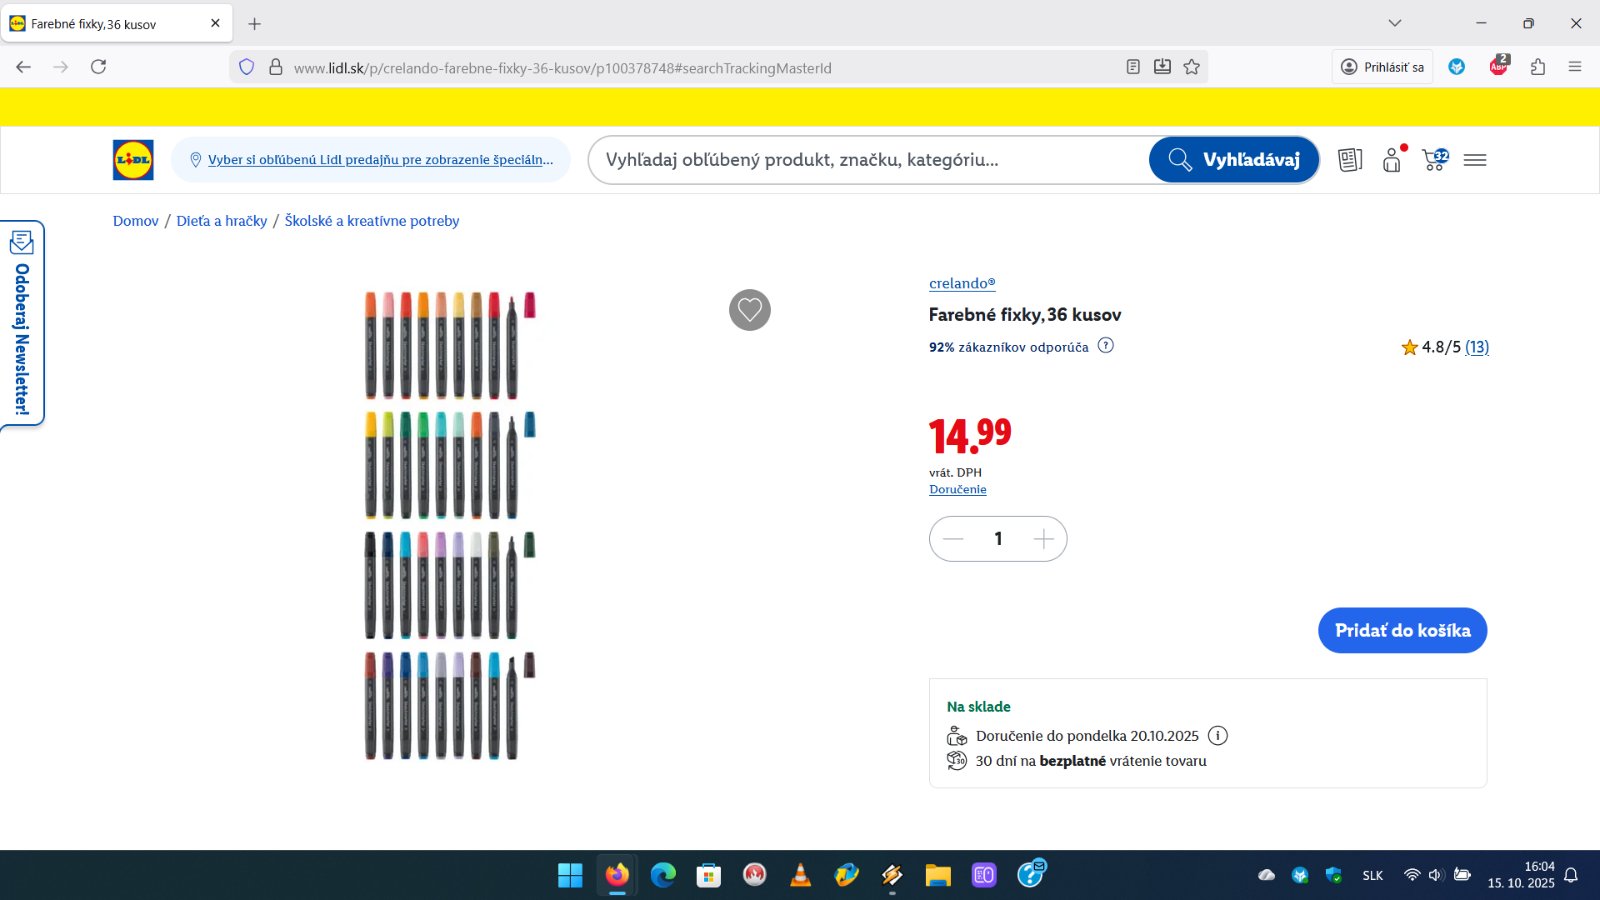Viewport: 1600px width, 900px height.
Task: Open the hamburger menu in Lidl header
Action: [1475, 160]
